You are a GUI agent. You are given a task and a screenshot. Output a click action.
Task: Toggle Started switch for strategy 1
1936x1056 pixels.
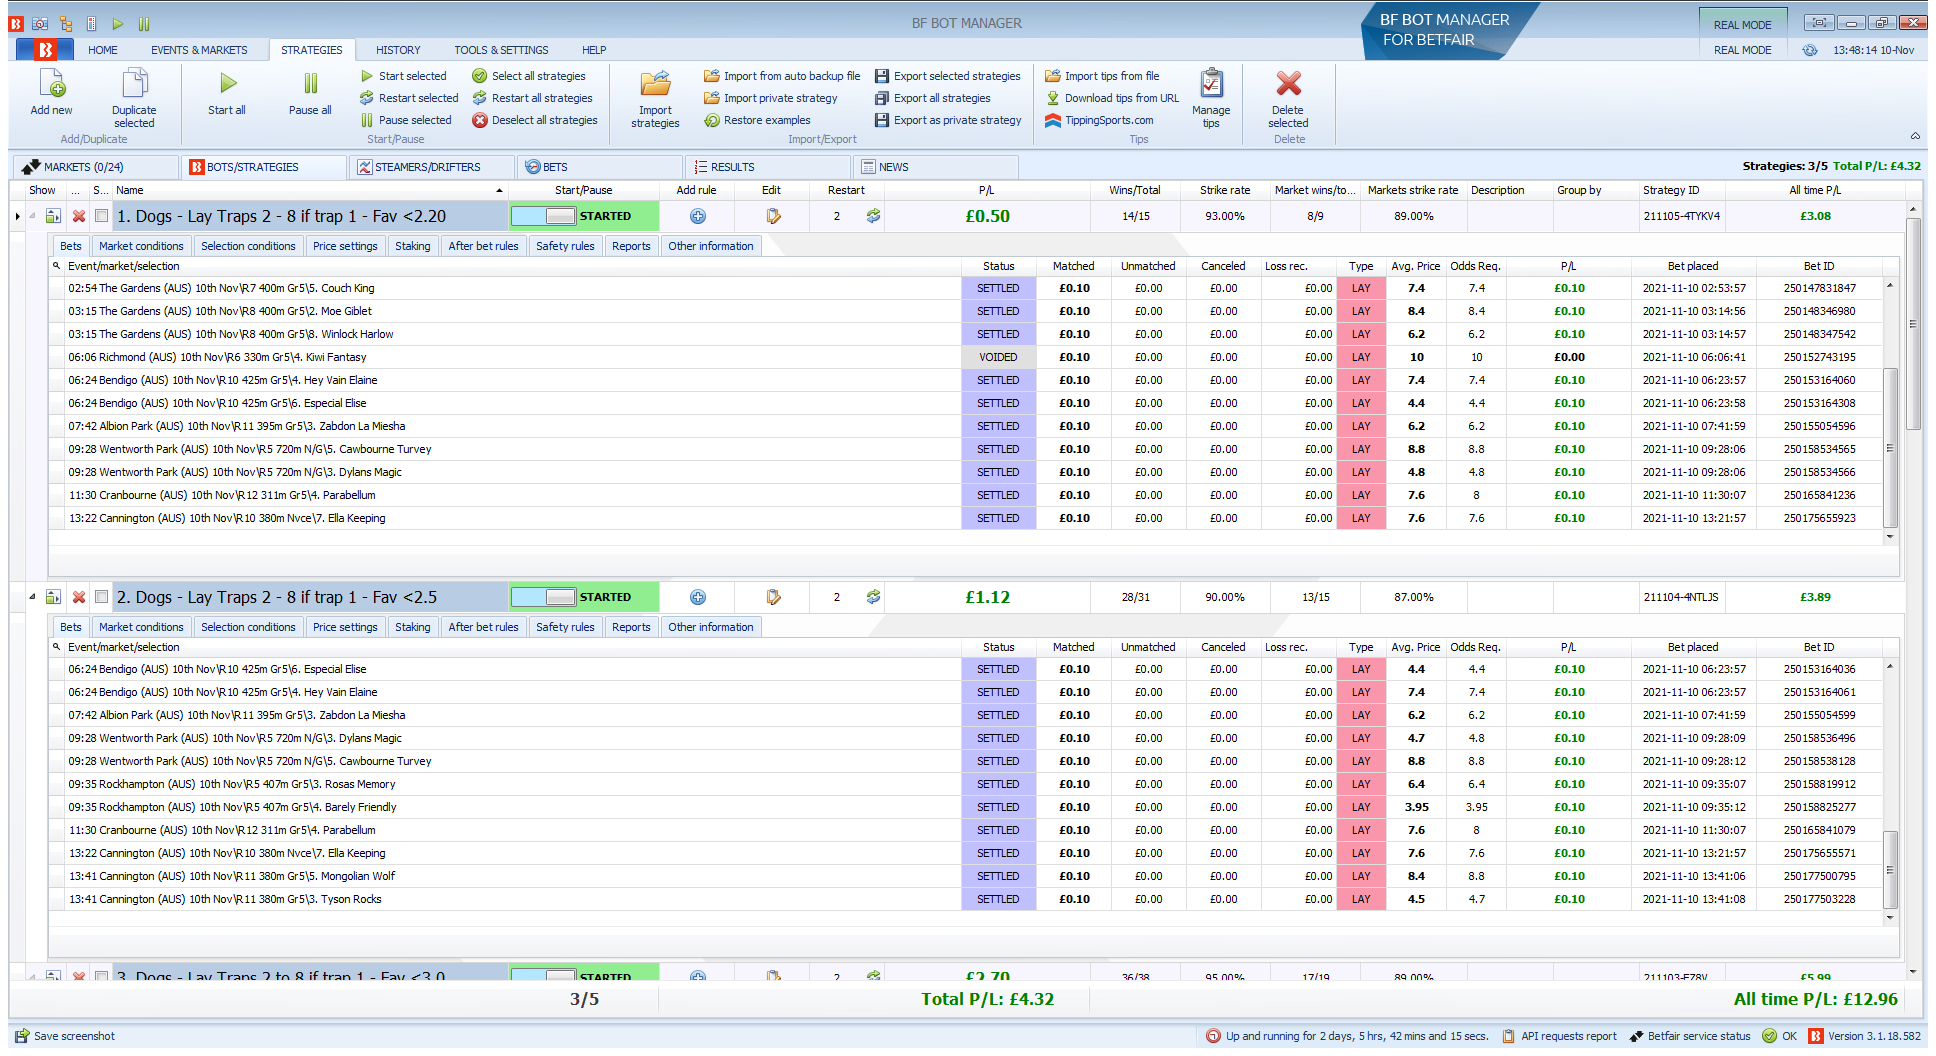tap(544, 216)
